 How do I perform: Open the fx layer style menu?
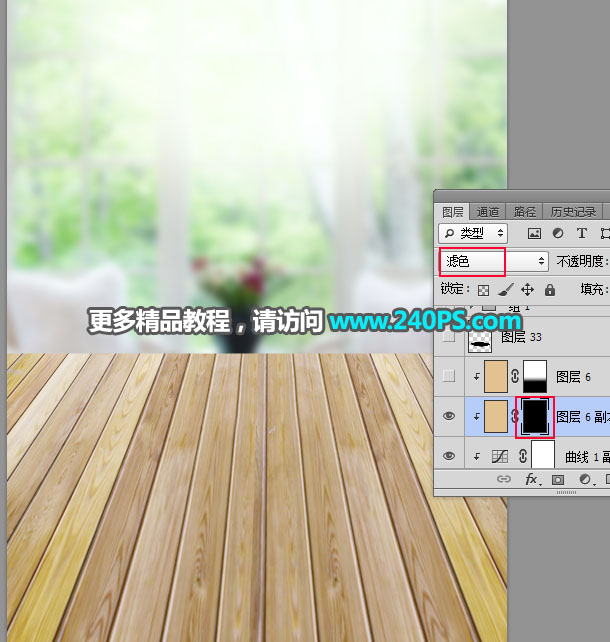(x=533, y=480)
